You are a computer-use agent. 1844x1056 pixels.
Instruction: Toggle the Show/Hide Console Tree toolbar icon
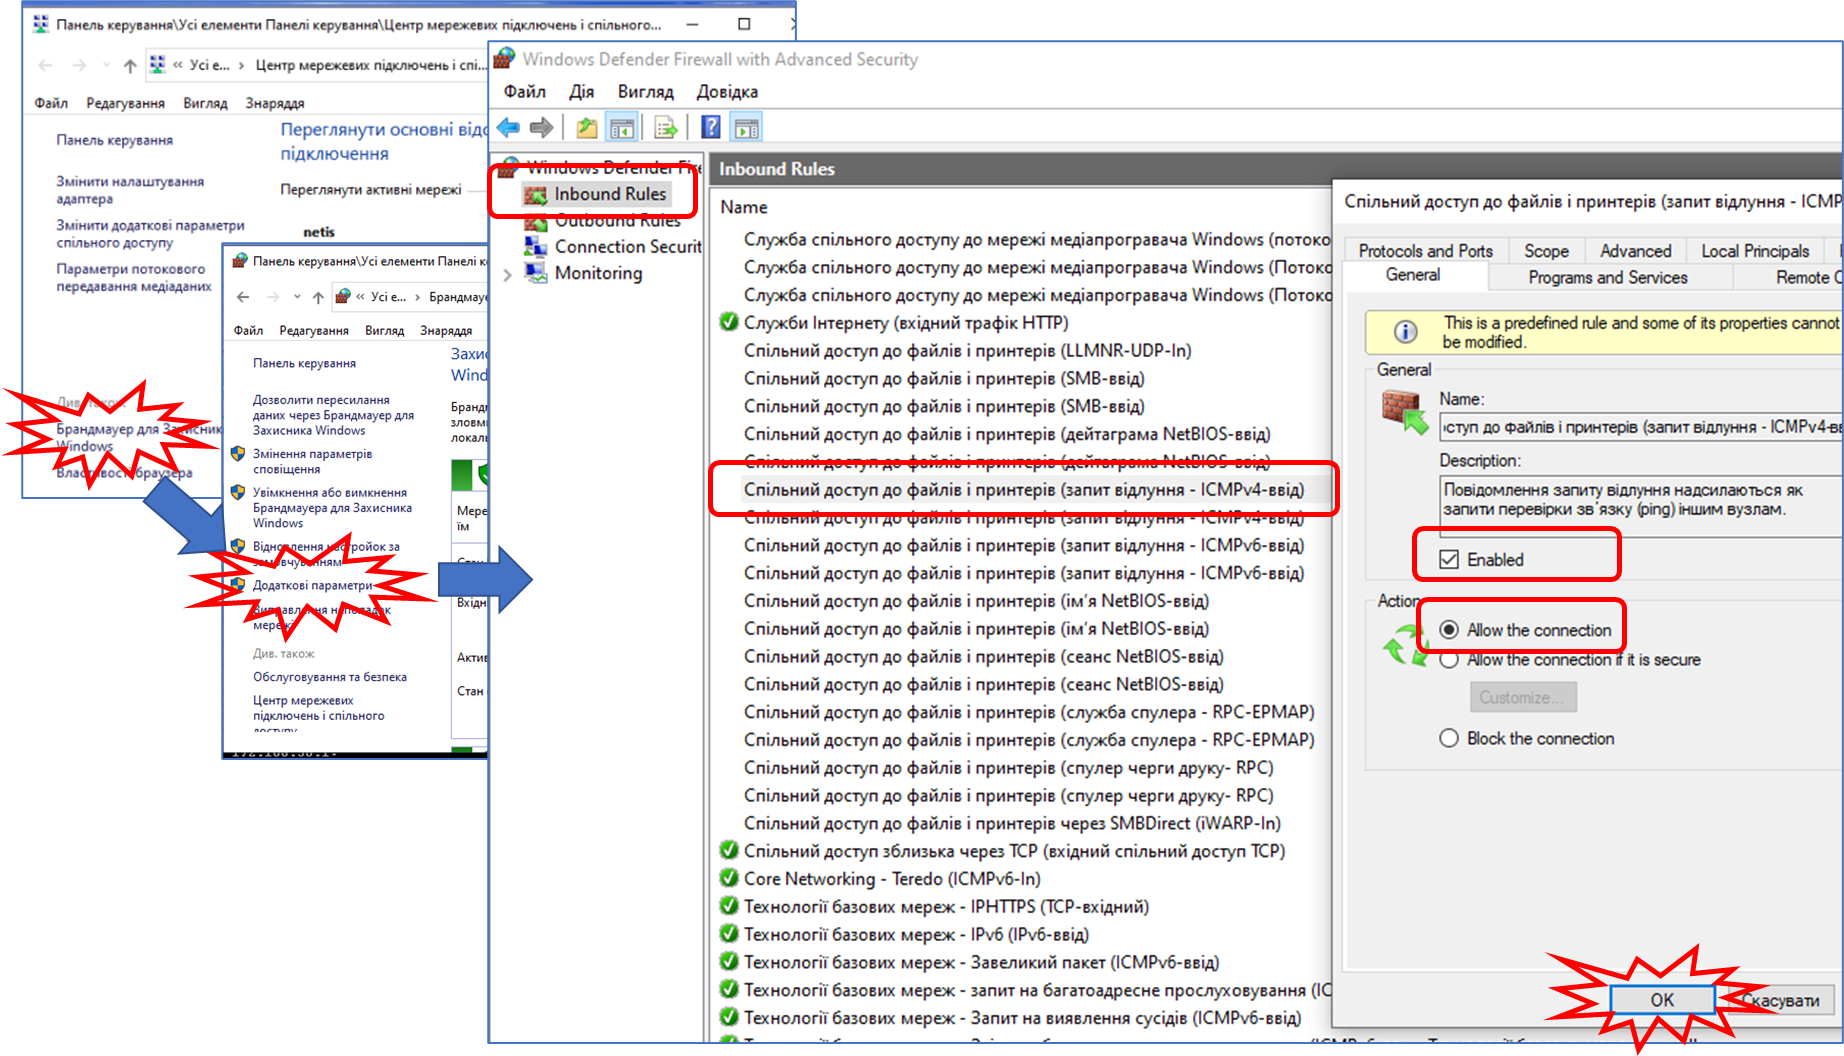click(622, 128)
